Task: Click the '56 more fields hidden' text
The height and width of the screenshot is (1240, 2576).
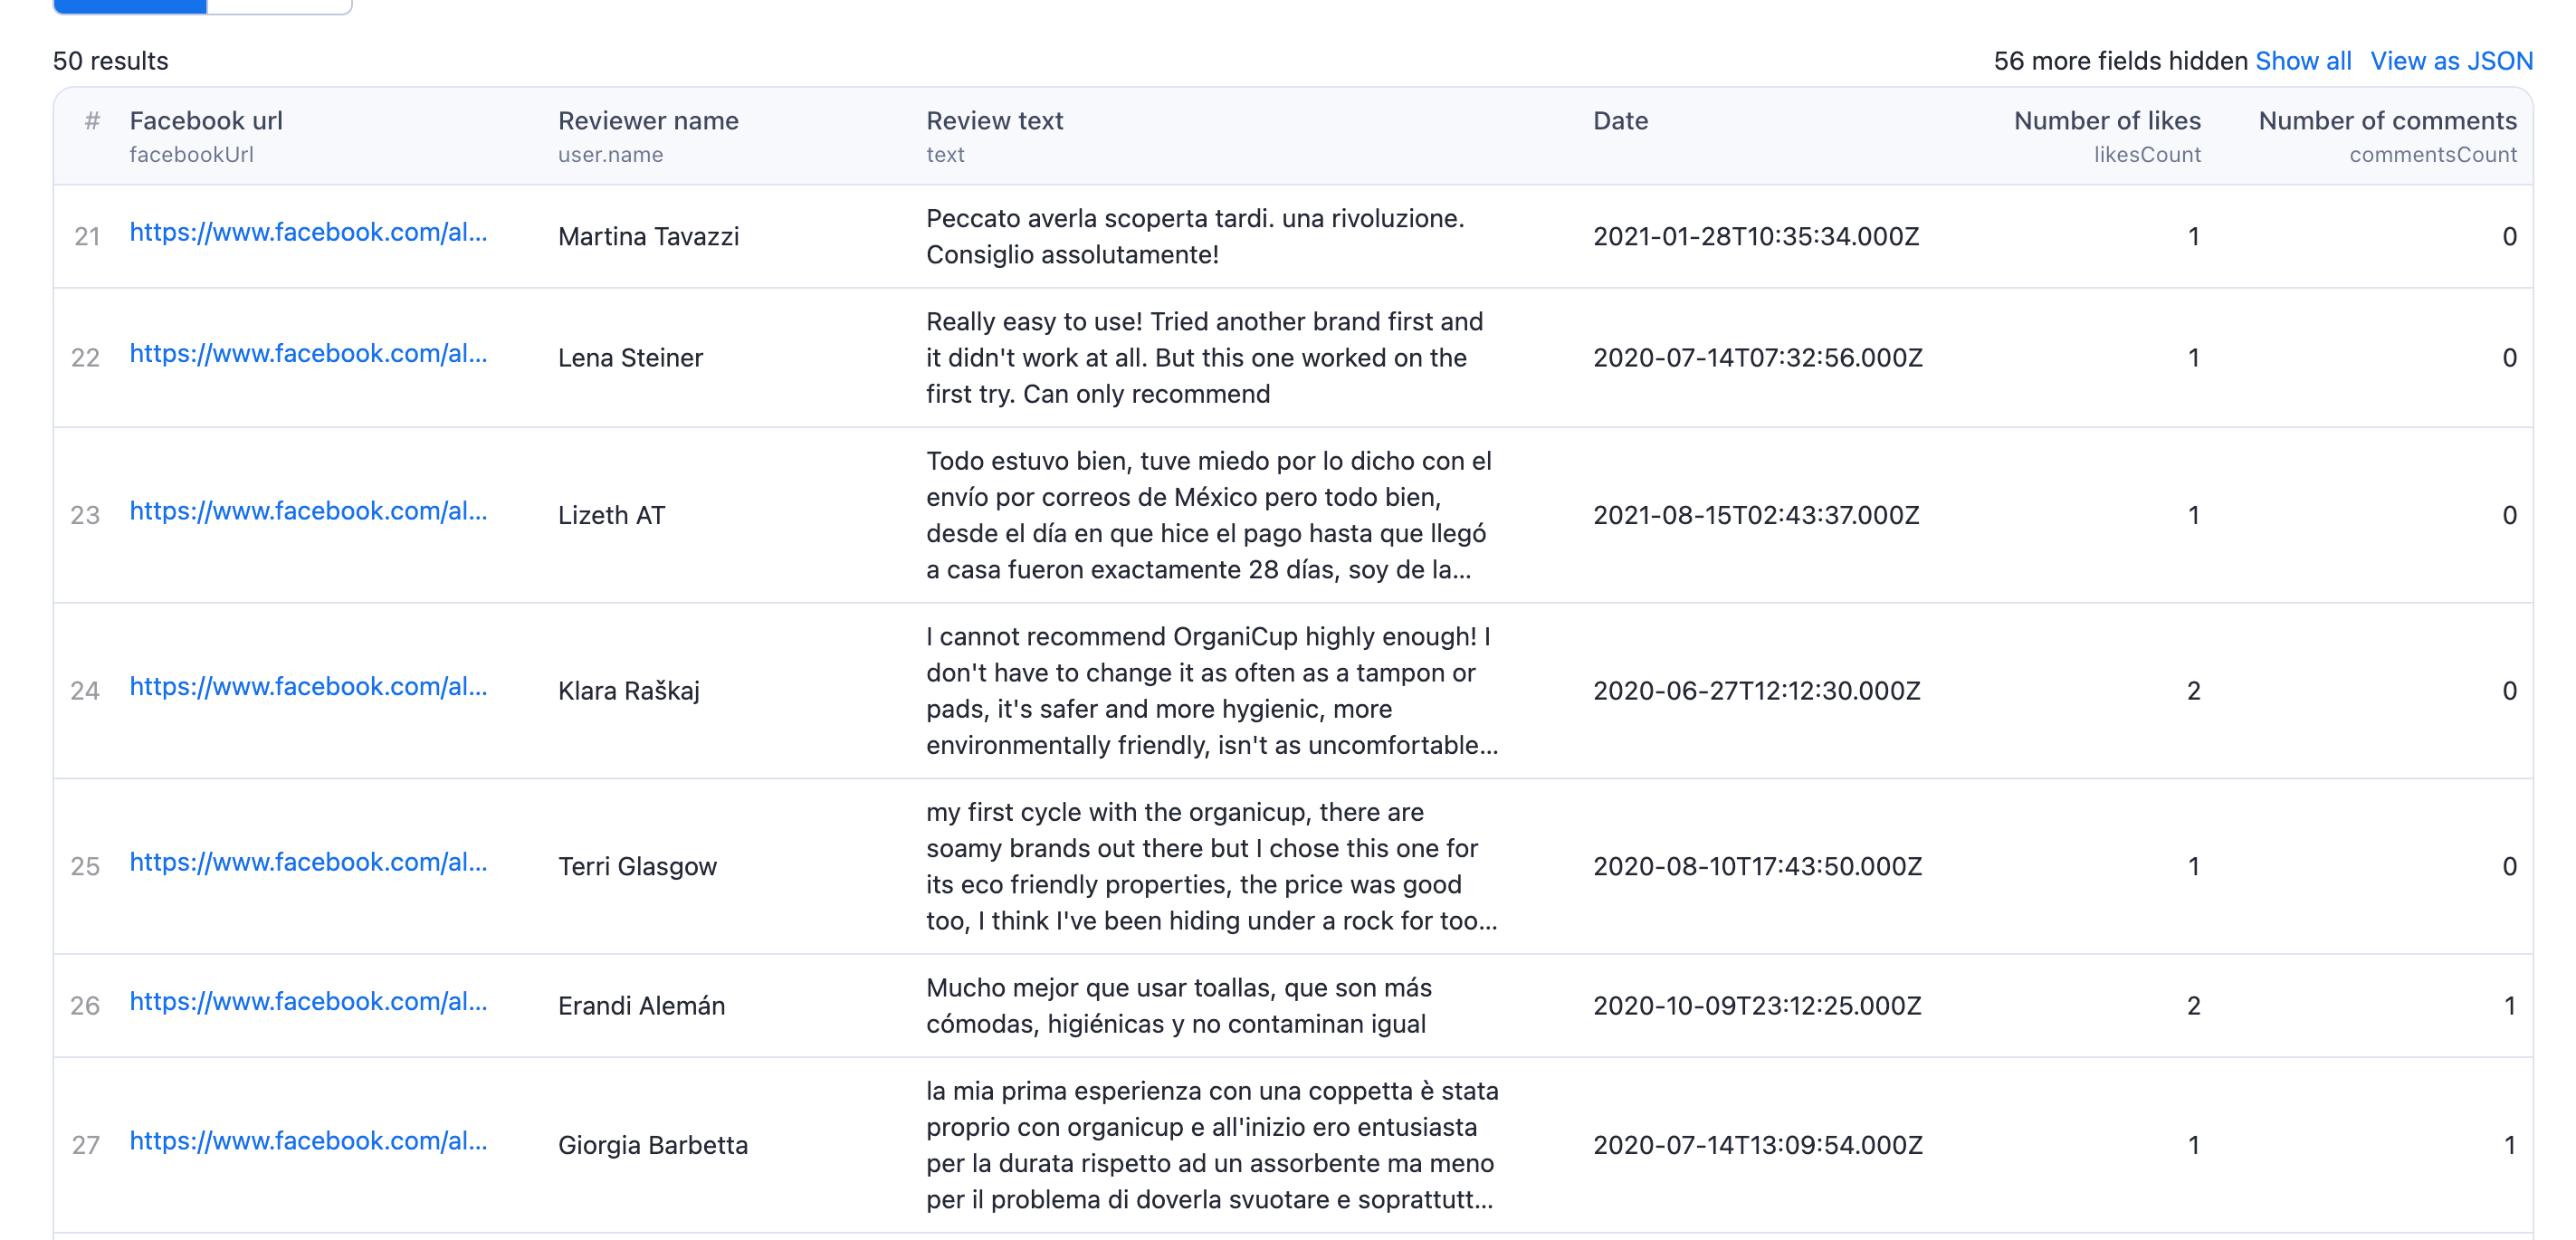Action: coord(2120,61)
